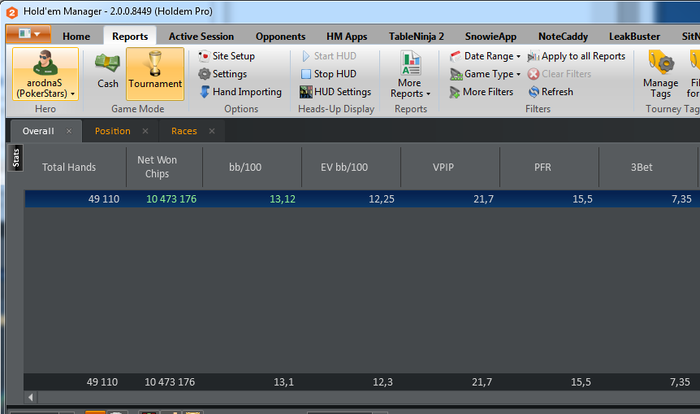Open More Filters
The width and height of the screenshot is (700, 414).
tap(482, 92)
